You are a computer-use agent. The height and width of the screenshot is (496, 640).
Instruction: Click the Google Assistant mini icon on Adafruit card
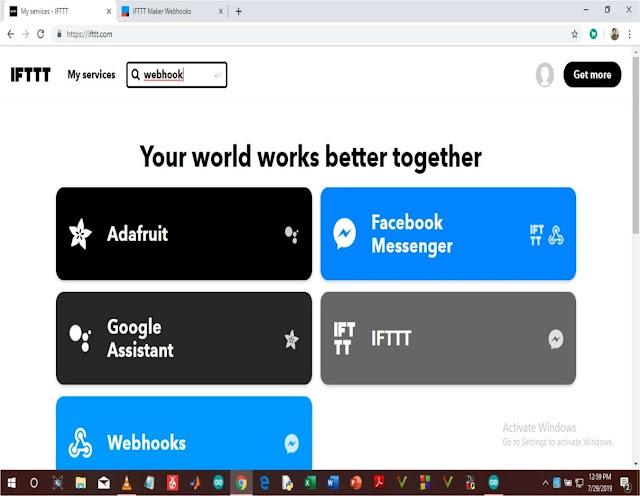tap(291, 235)
